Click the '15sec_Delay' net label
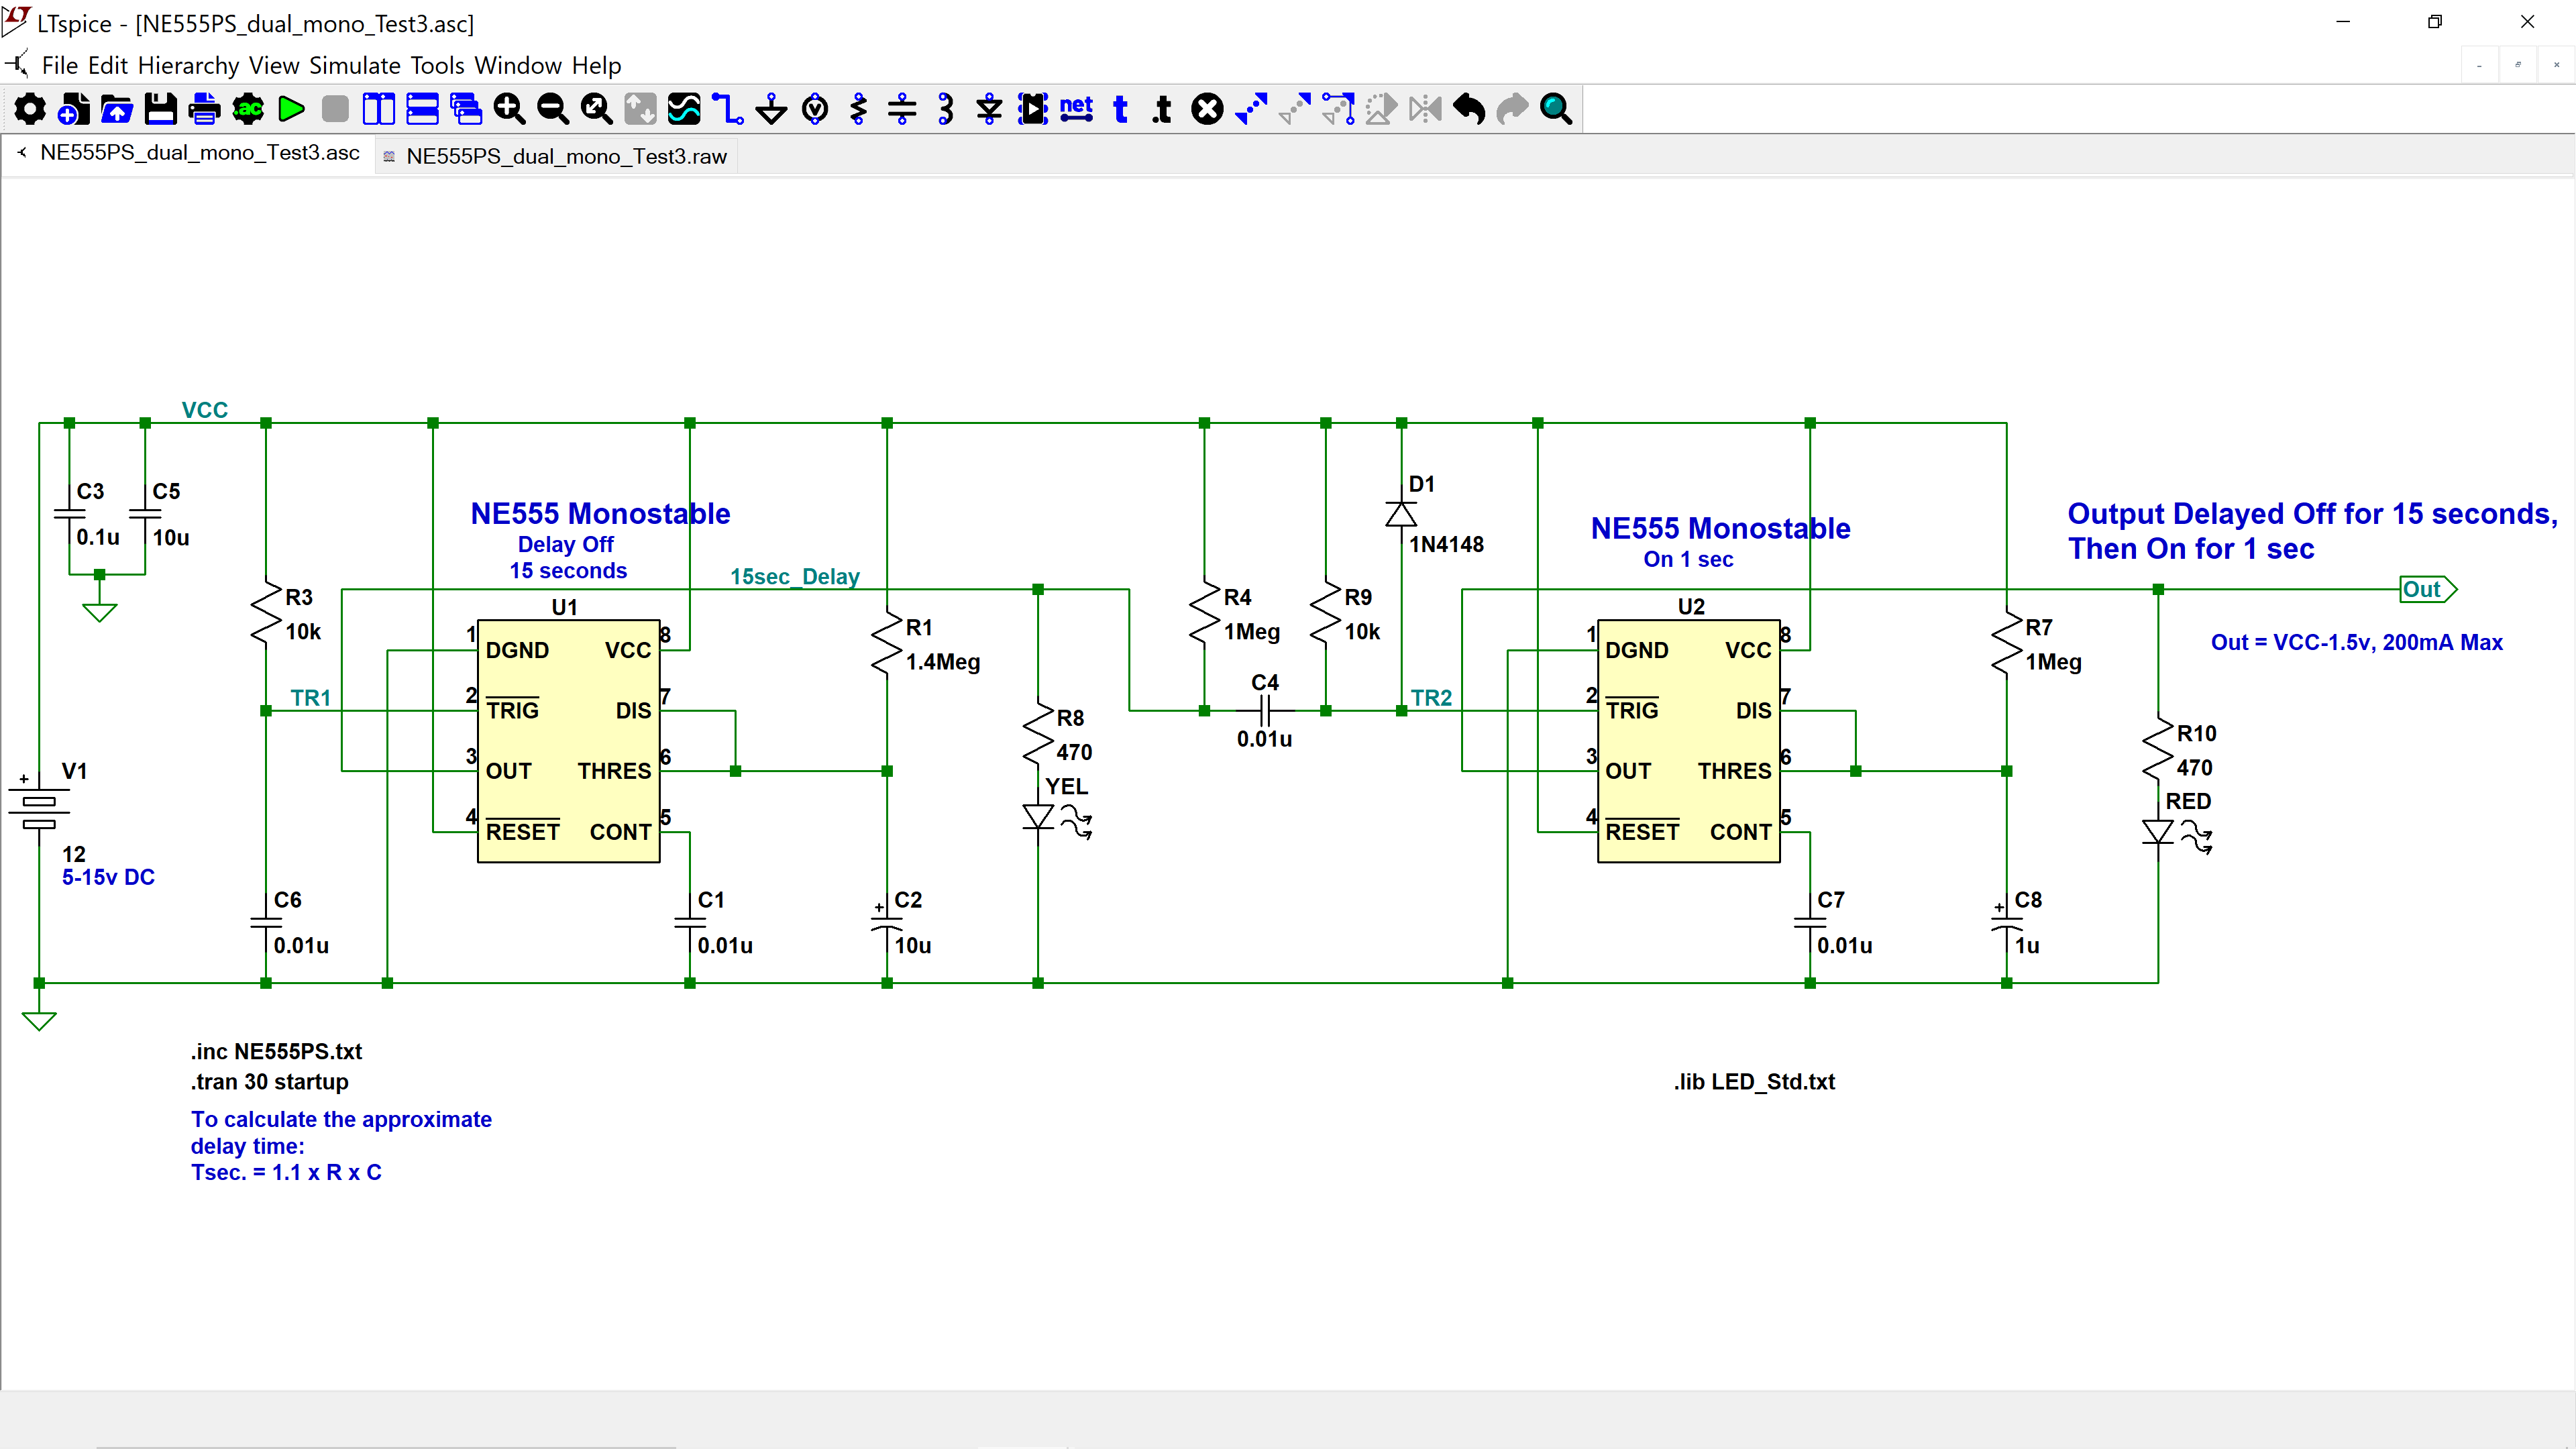 (795, 577)
